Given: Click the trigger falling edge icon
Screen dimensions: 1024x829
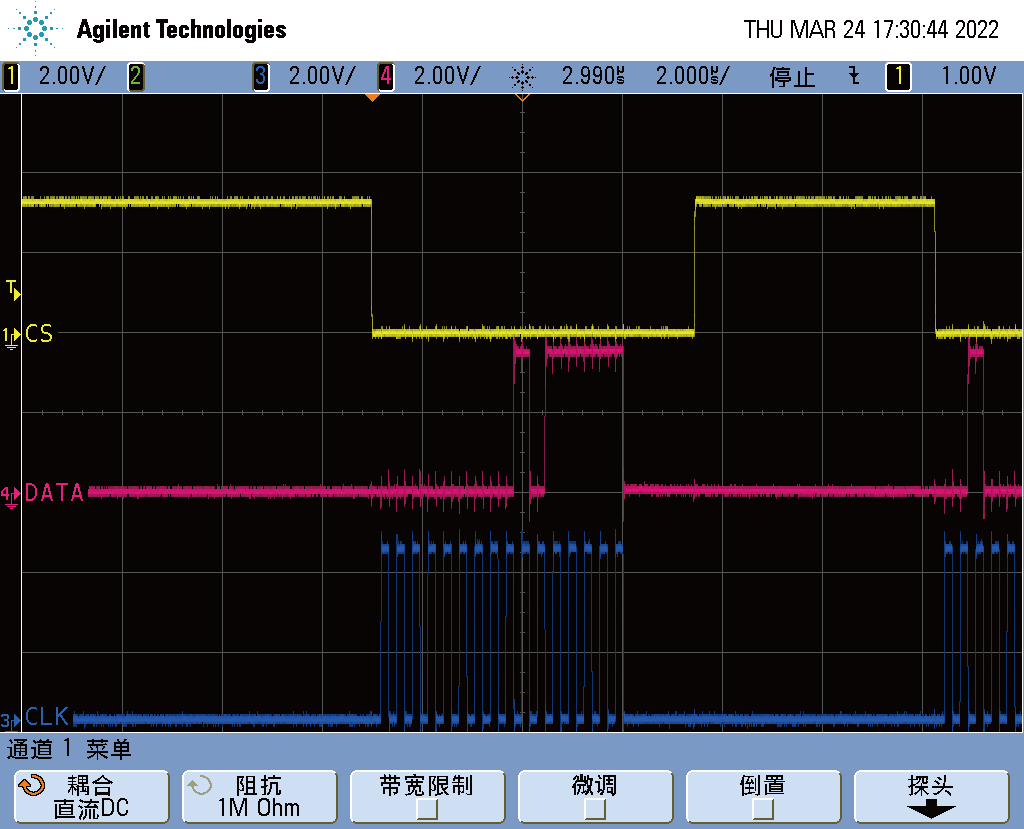Looking at the screenshot, I should point(853,76).
